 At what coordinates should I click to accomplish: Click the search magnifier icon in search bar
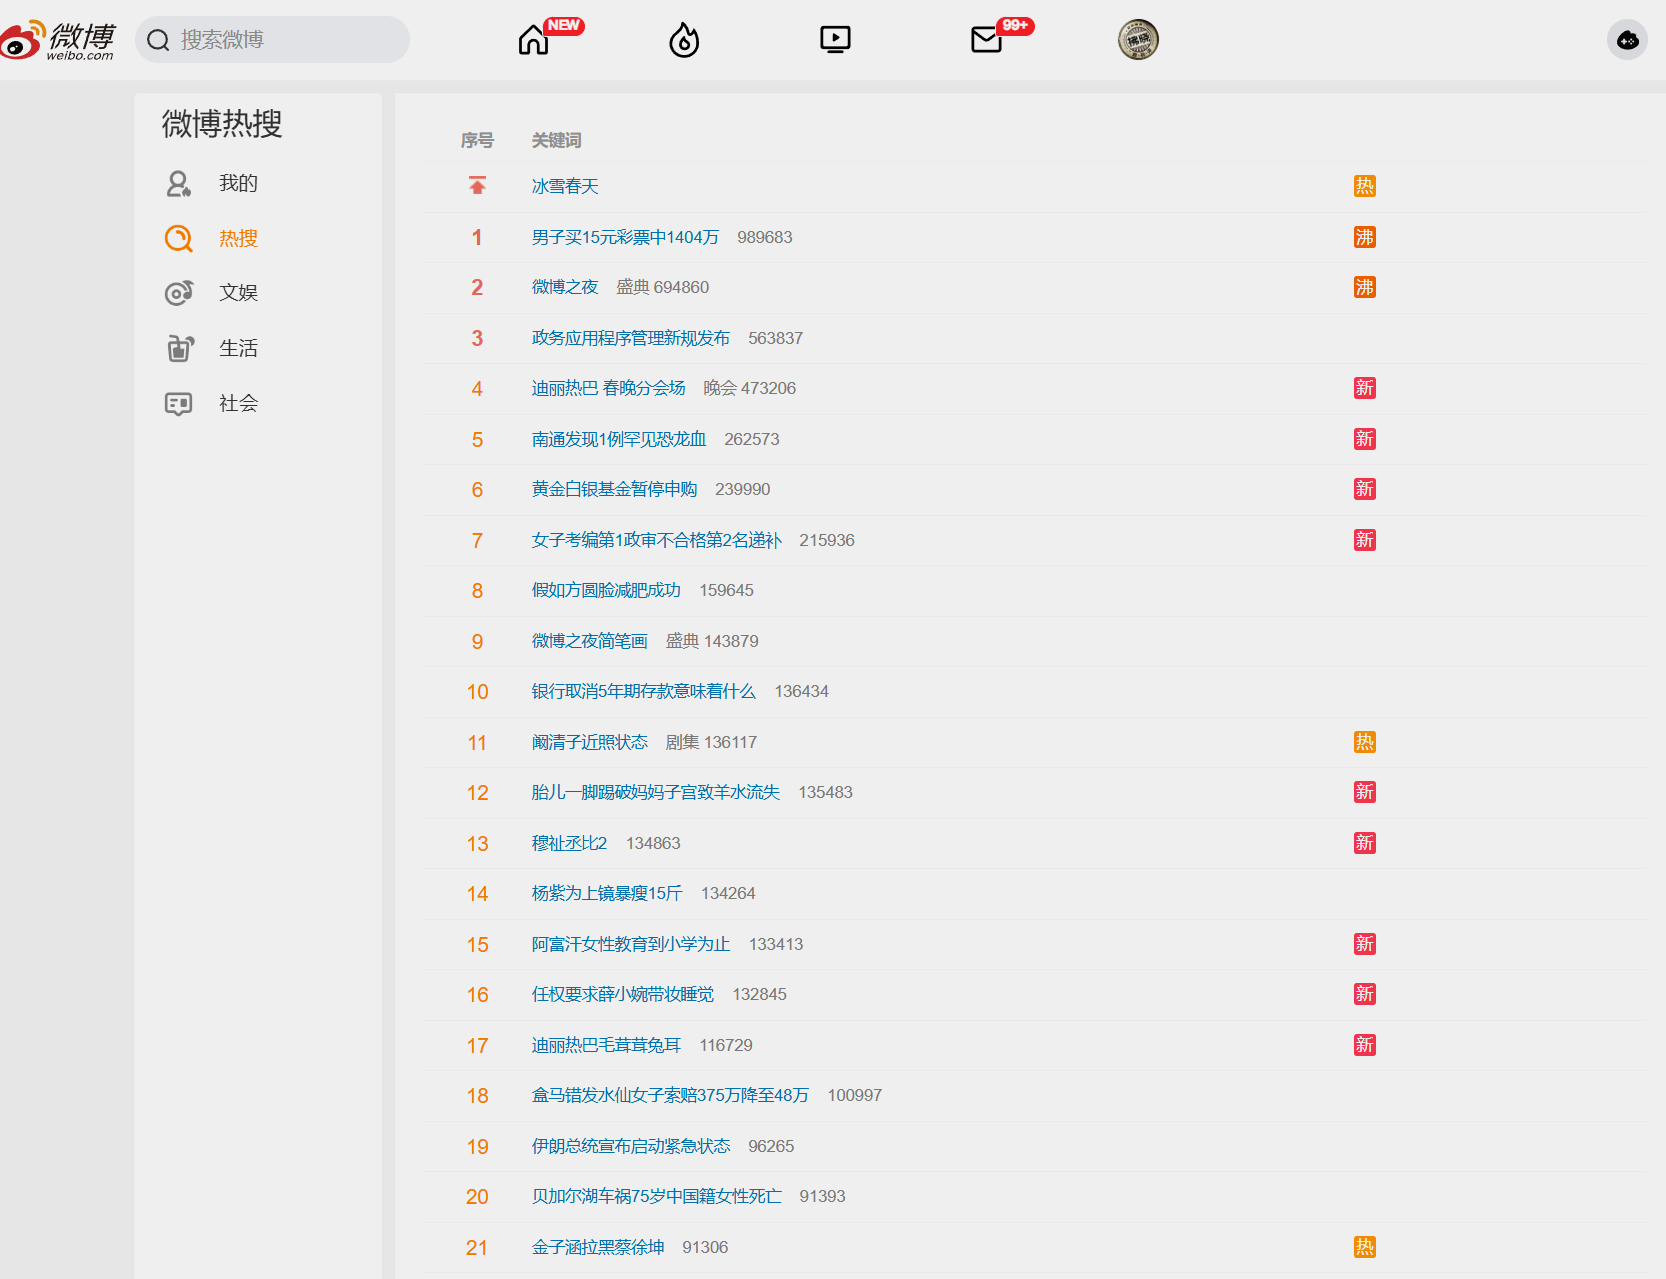click(158, 40)
